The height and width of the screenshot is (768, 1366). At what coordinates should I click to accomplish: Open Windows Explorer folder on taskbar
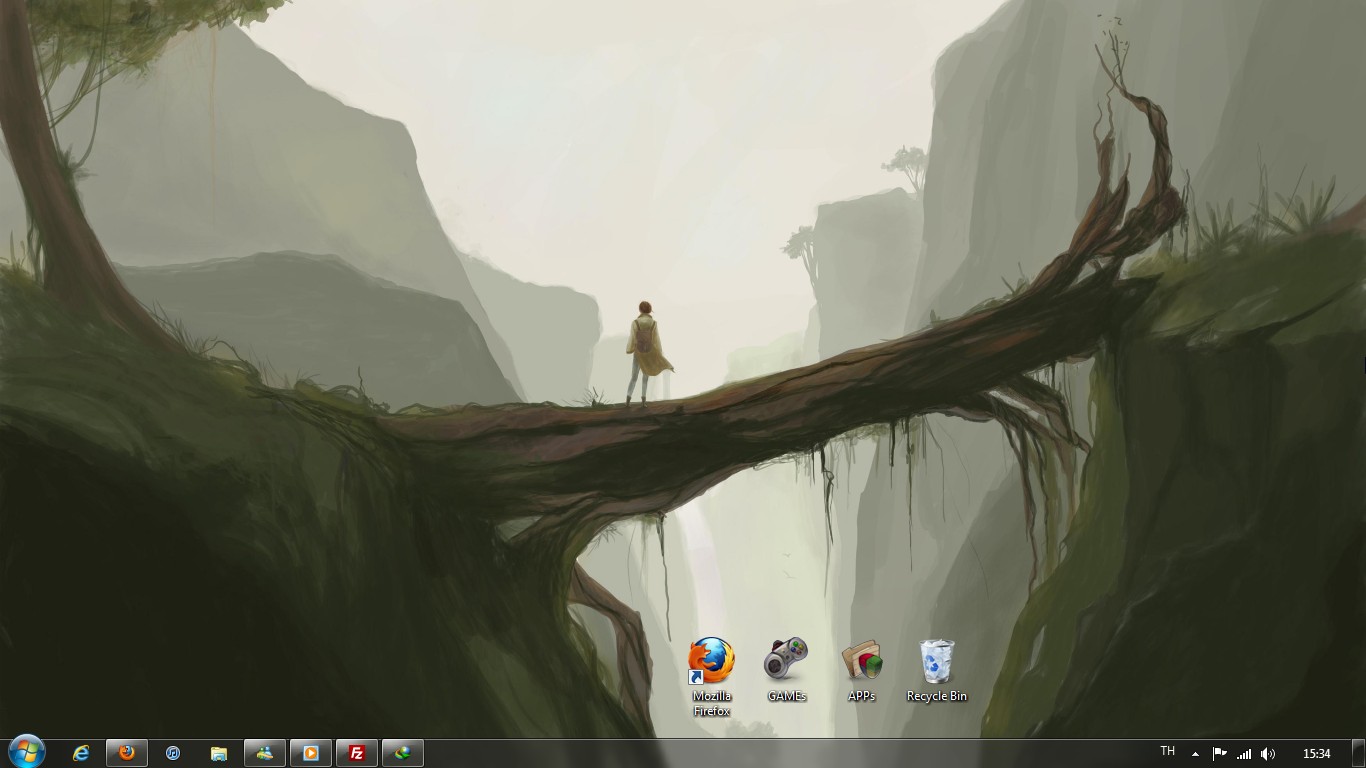(x=219, y=753)
